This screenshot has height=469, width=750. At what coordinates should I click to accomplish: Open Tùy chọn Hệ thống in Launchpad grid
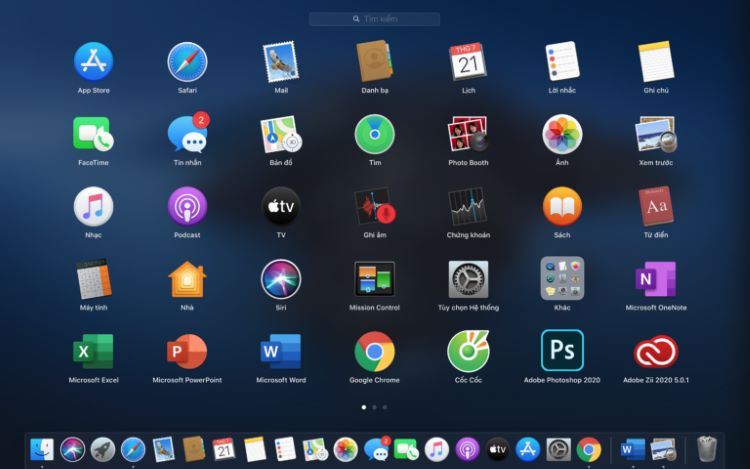468,279
